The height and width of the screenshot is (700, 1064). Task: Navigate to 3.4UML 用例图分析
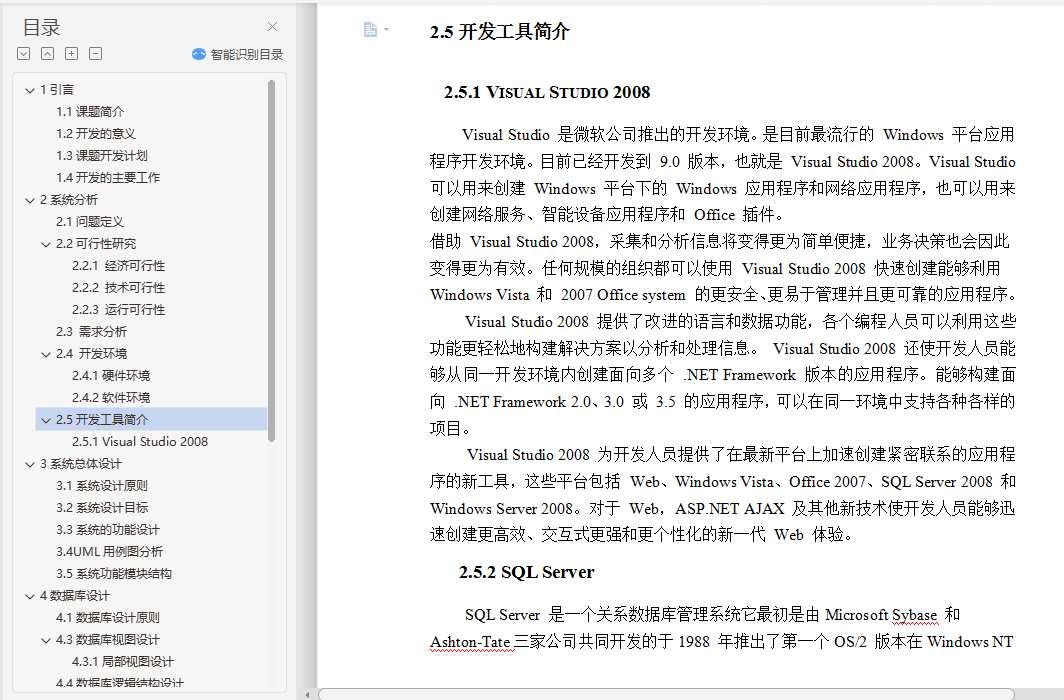pyautogui.click(x=109, y=551)
